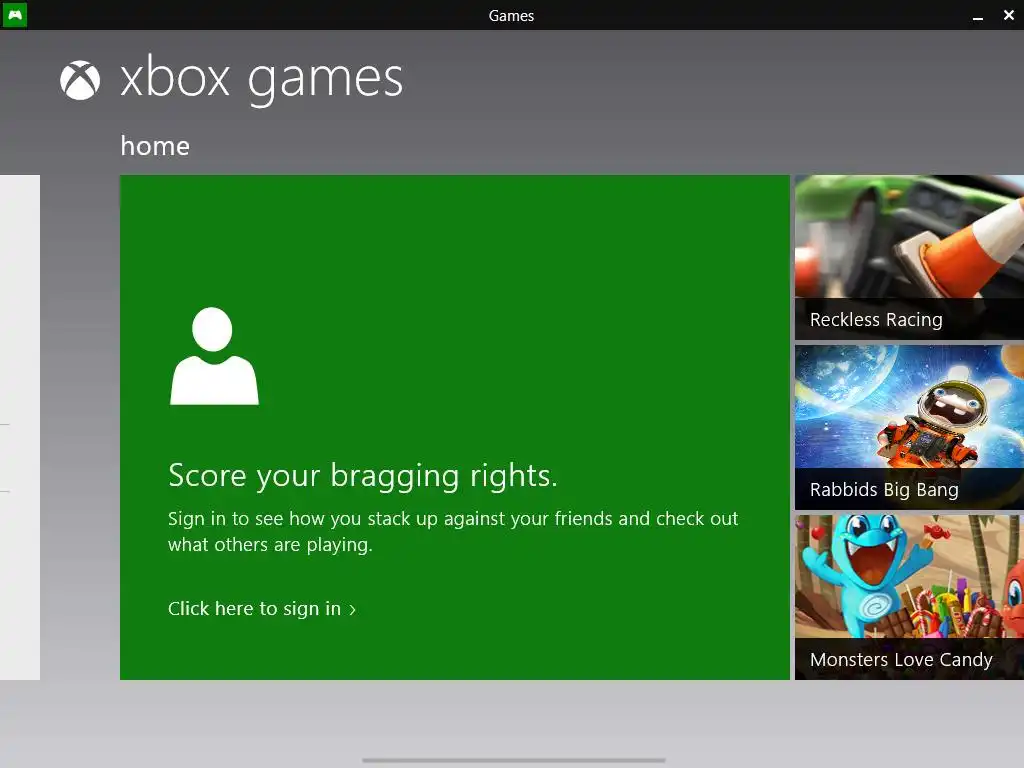Open the Click here to sign in link
Image resolution: width=1024 pixels, height=768 pixels.
[x=262, y=609]
